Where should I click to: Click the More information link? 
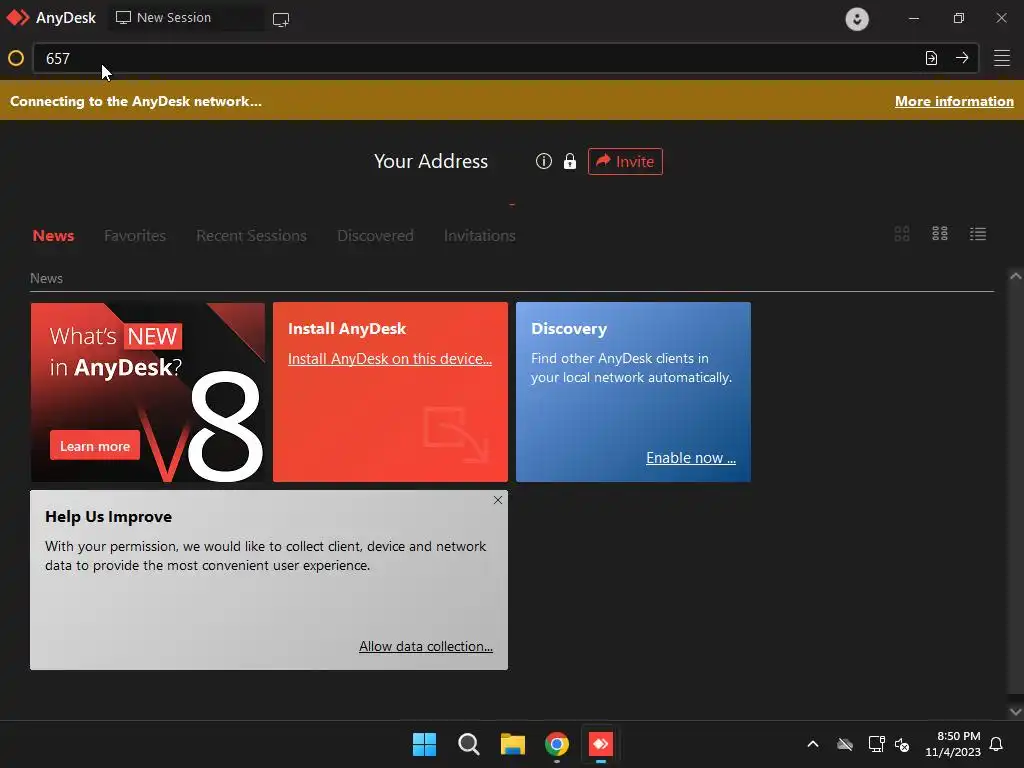(x=954, y=101)
